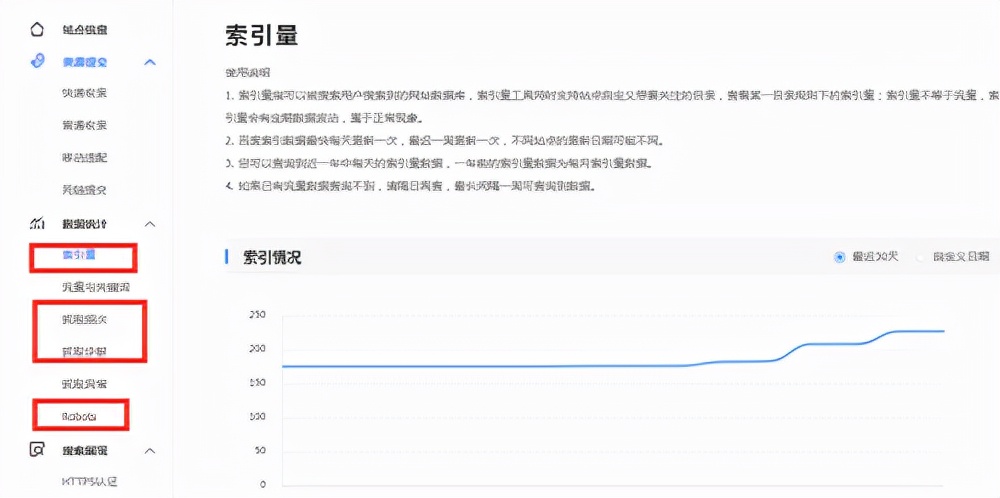Open the 抓取异常 sidebar item
The height and width of the screenshot is (498, 1000).
tap(84, 384)
